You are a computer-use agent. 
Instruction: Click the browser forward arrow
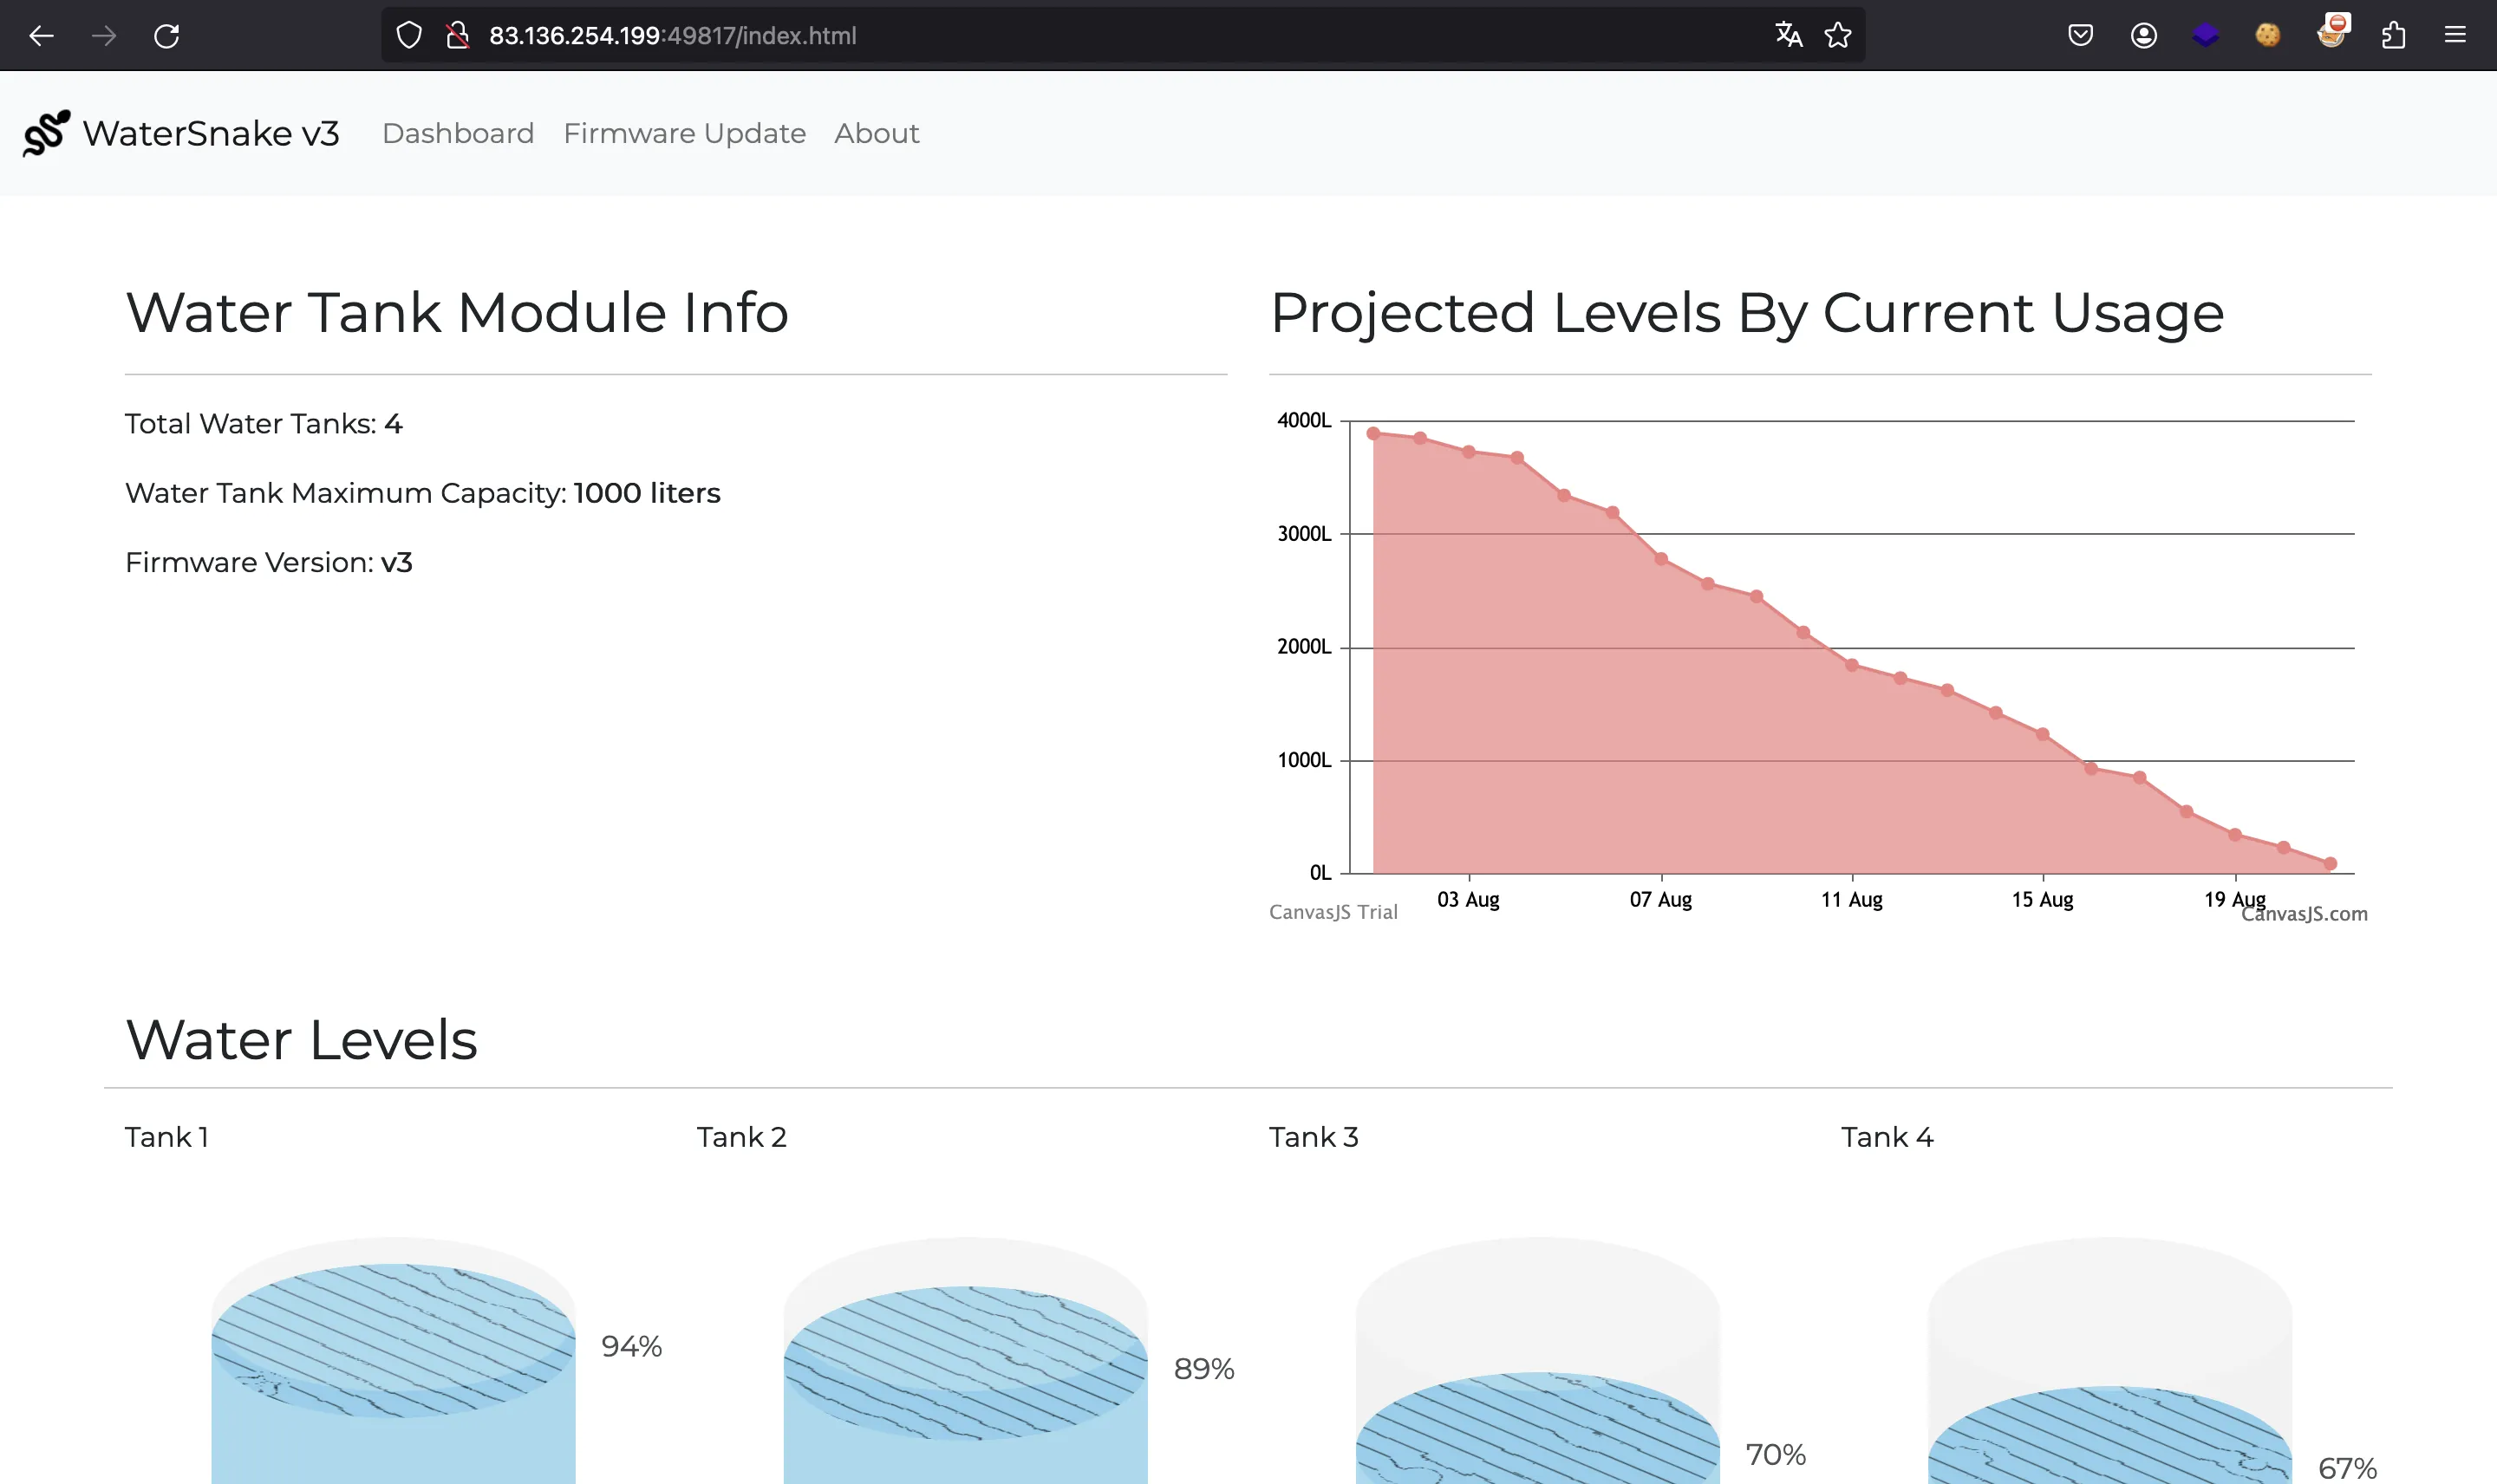[104, 36]
